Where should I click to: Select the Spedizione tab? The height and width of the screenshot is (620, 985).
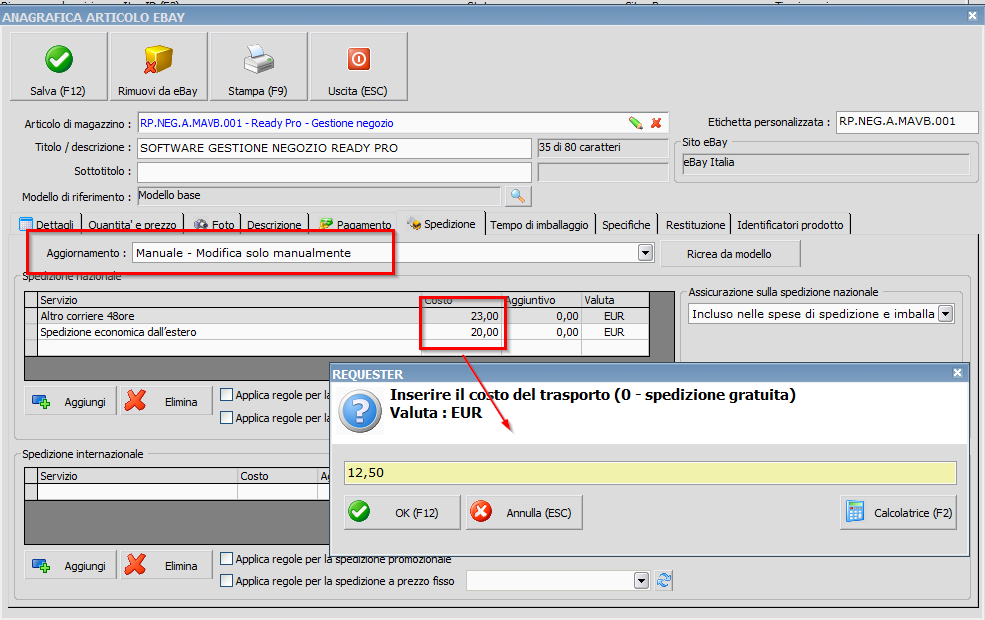(x=441, y=224)
